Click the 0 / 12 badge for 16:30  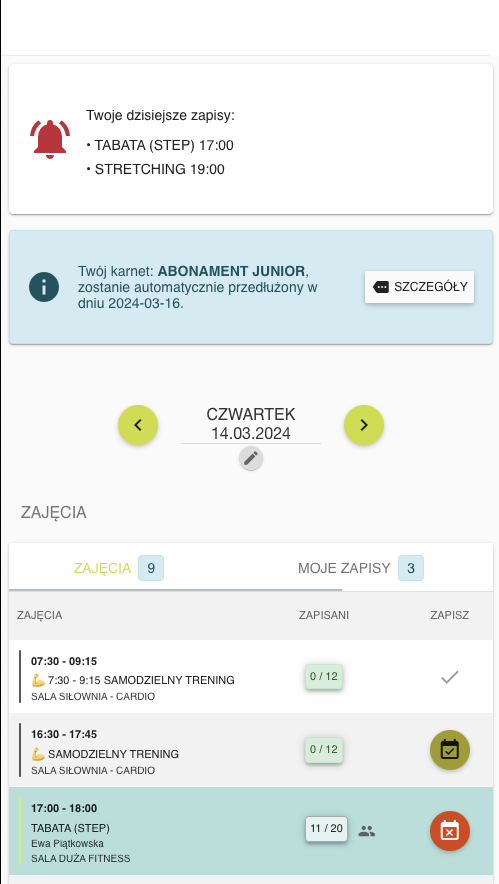(324, 750)
